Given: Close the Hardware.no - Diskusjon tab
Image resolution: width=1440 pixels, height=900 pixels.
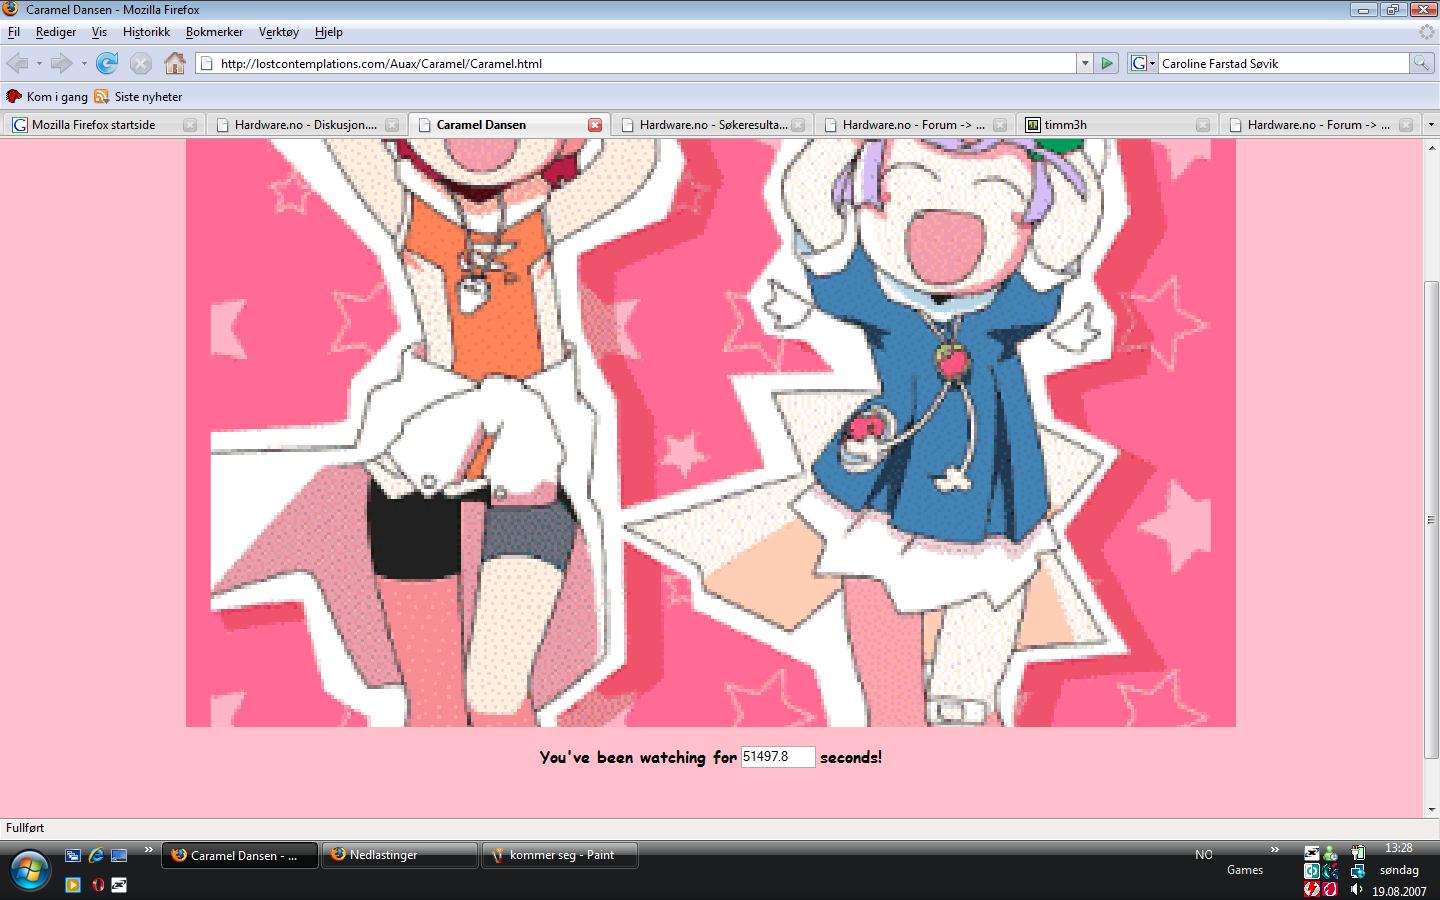Looking at the screenshot, I should coord(392,125).
